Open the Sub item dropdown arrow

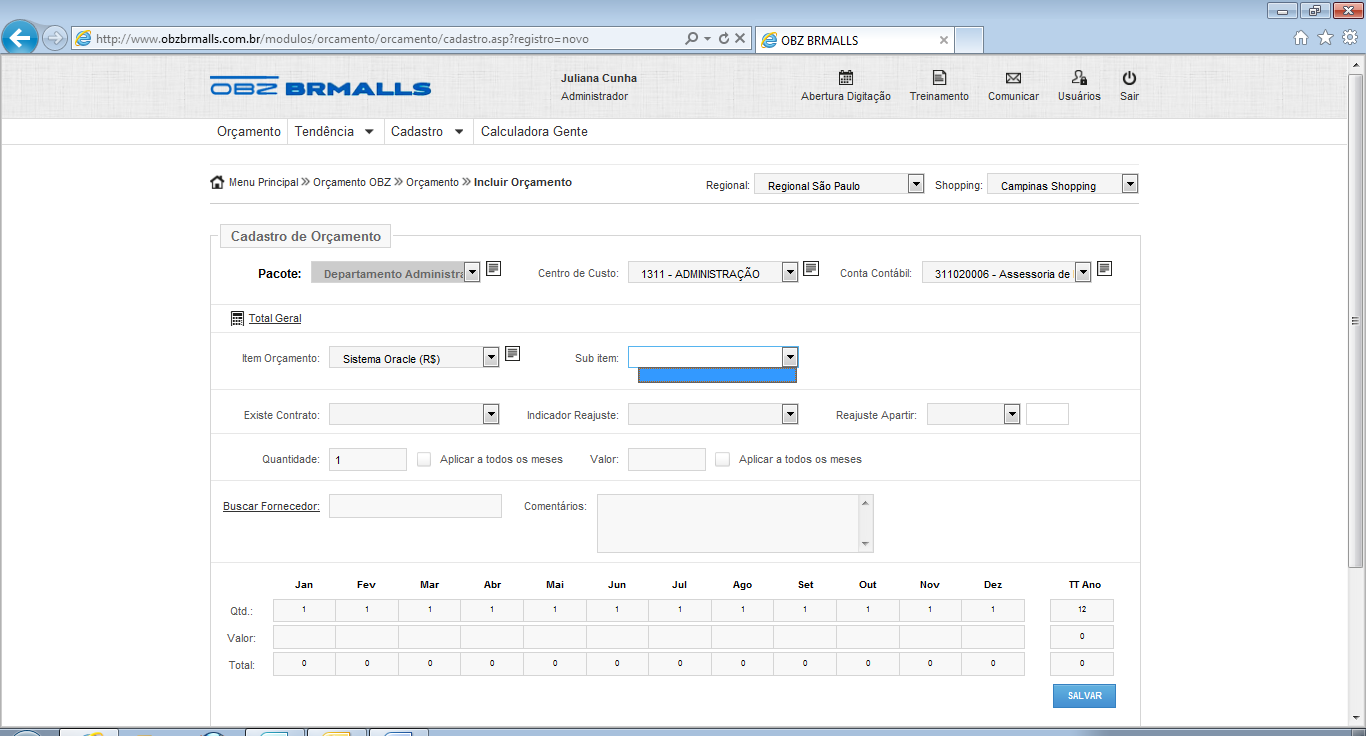pos(790,357)
